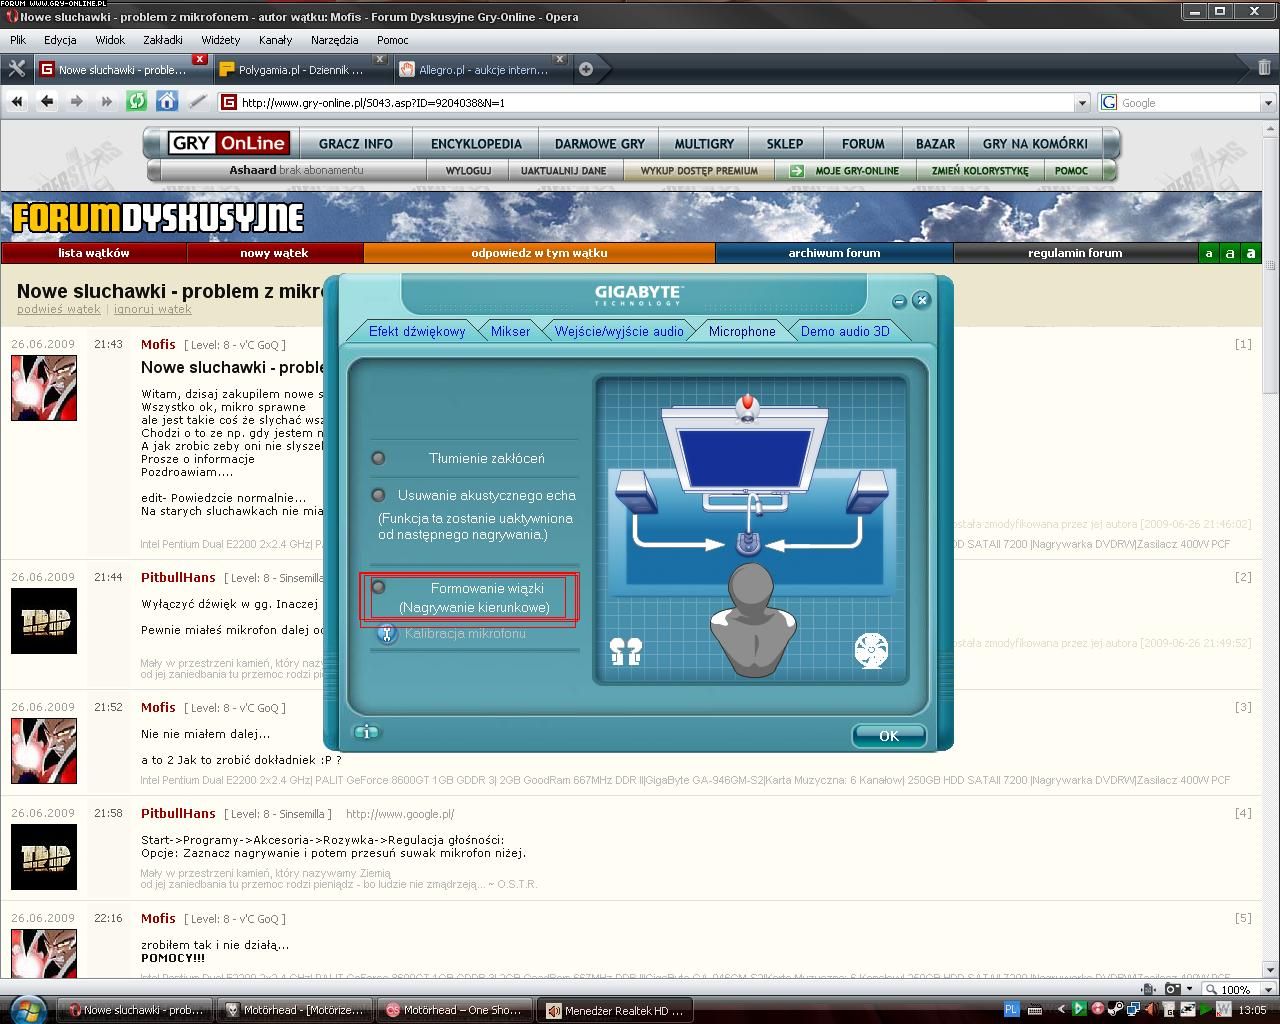Image resolution: width=1280 pixels, height=1024 pixels.
Task: Open a new tab with plus icon
Action: point(586,69)
